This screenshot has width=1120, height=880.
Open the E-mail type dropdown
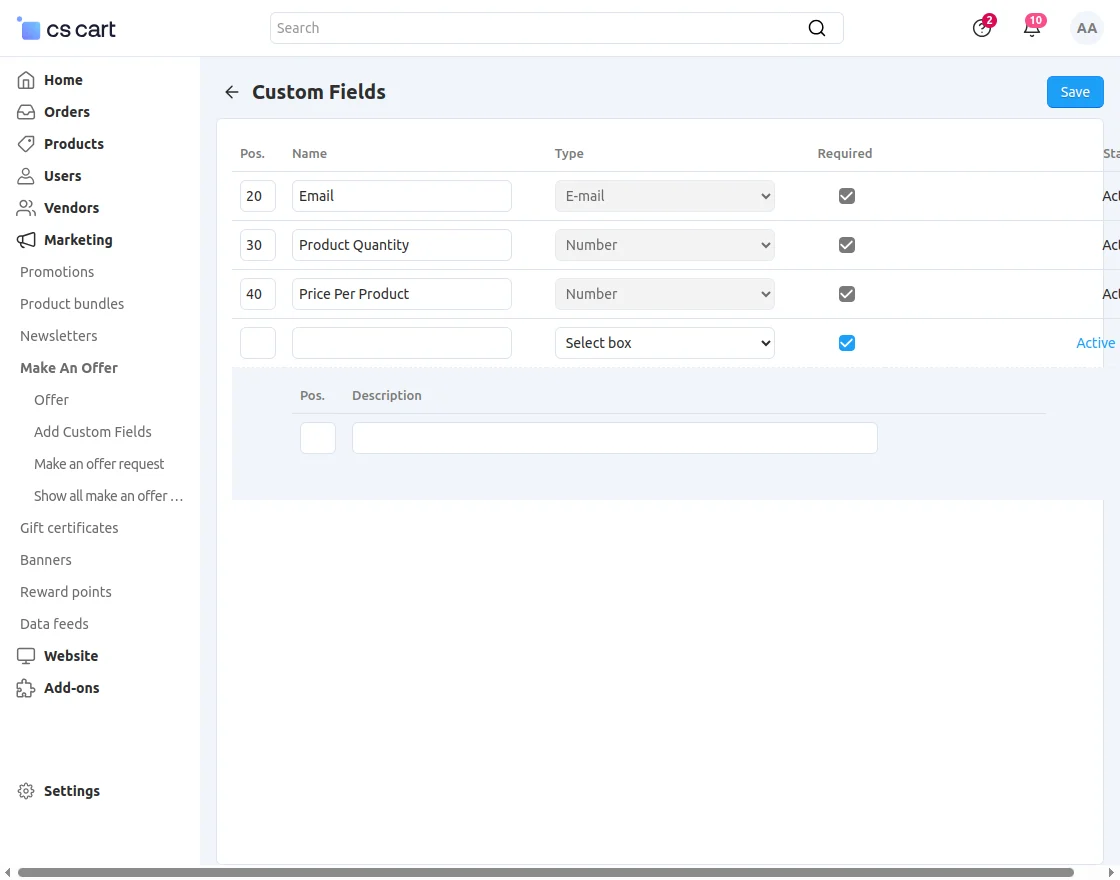[x=664, y=196]
